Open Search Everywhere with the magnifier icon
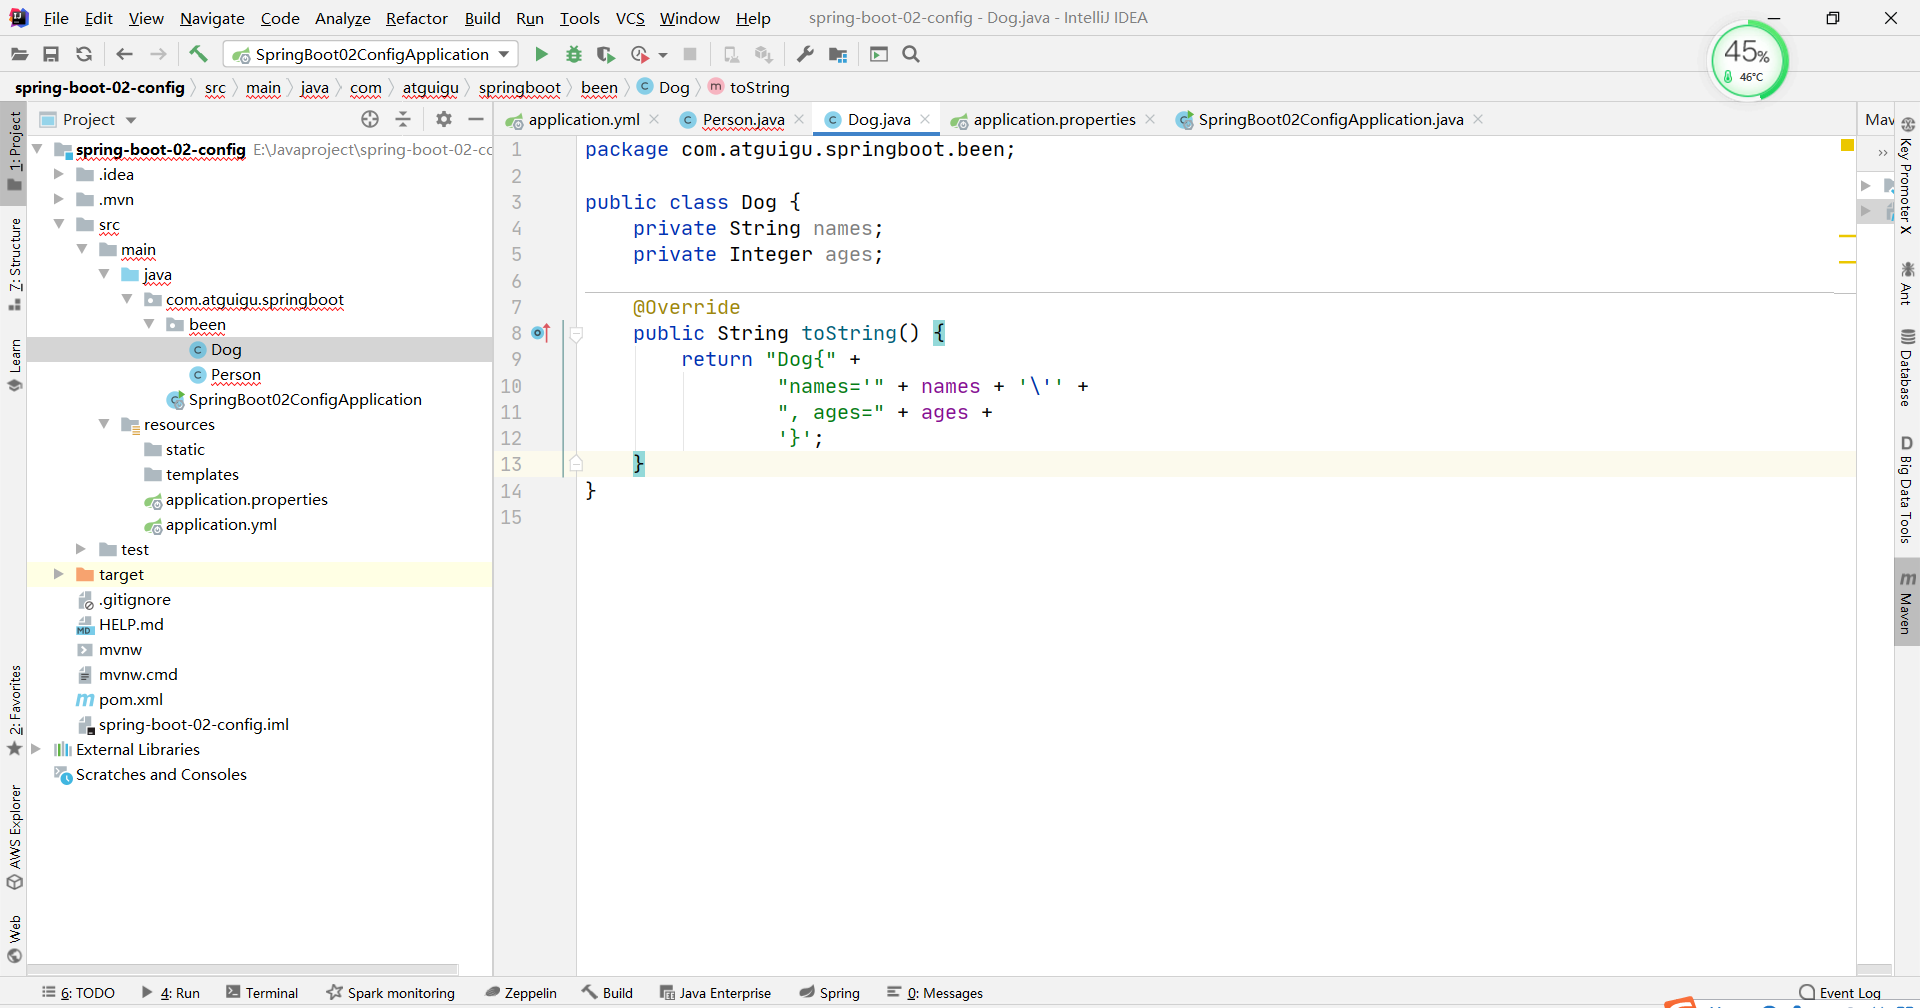The image size is (1920, 1008). point(910,54)
